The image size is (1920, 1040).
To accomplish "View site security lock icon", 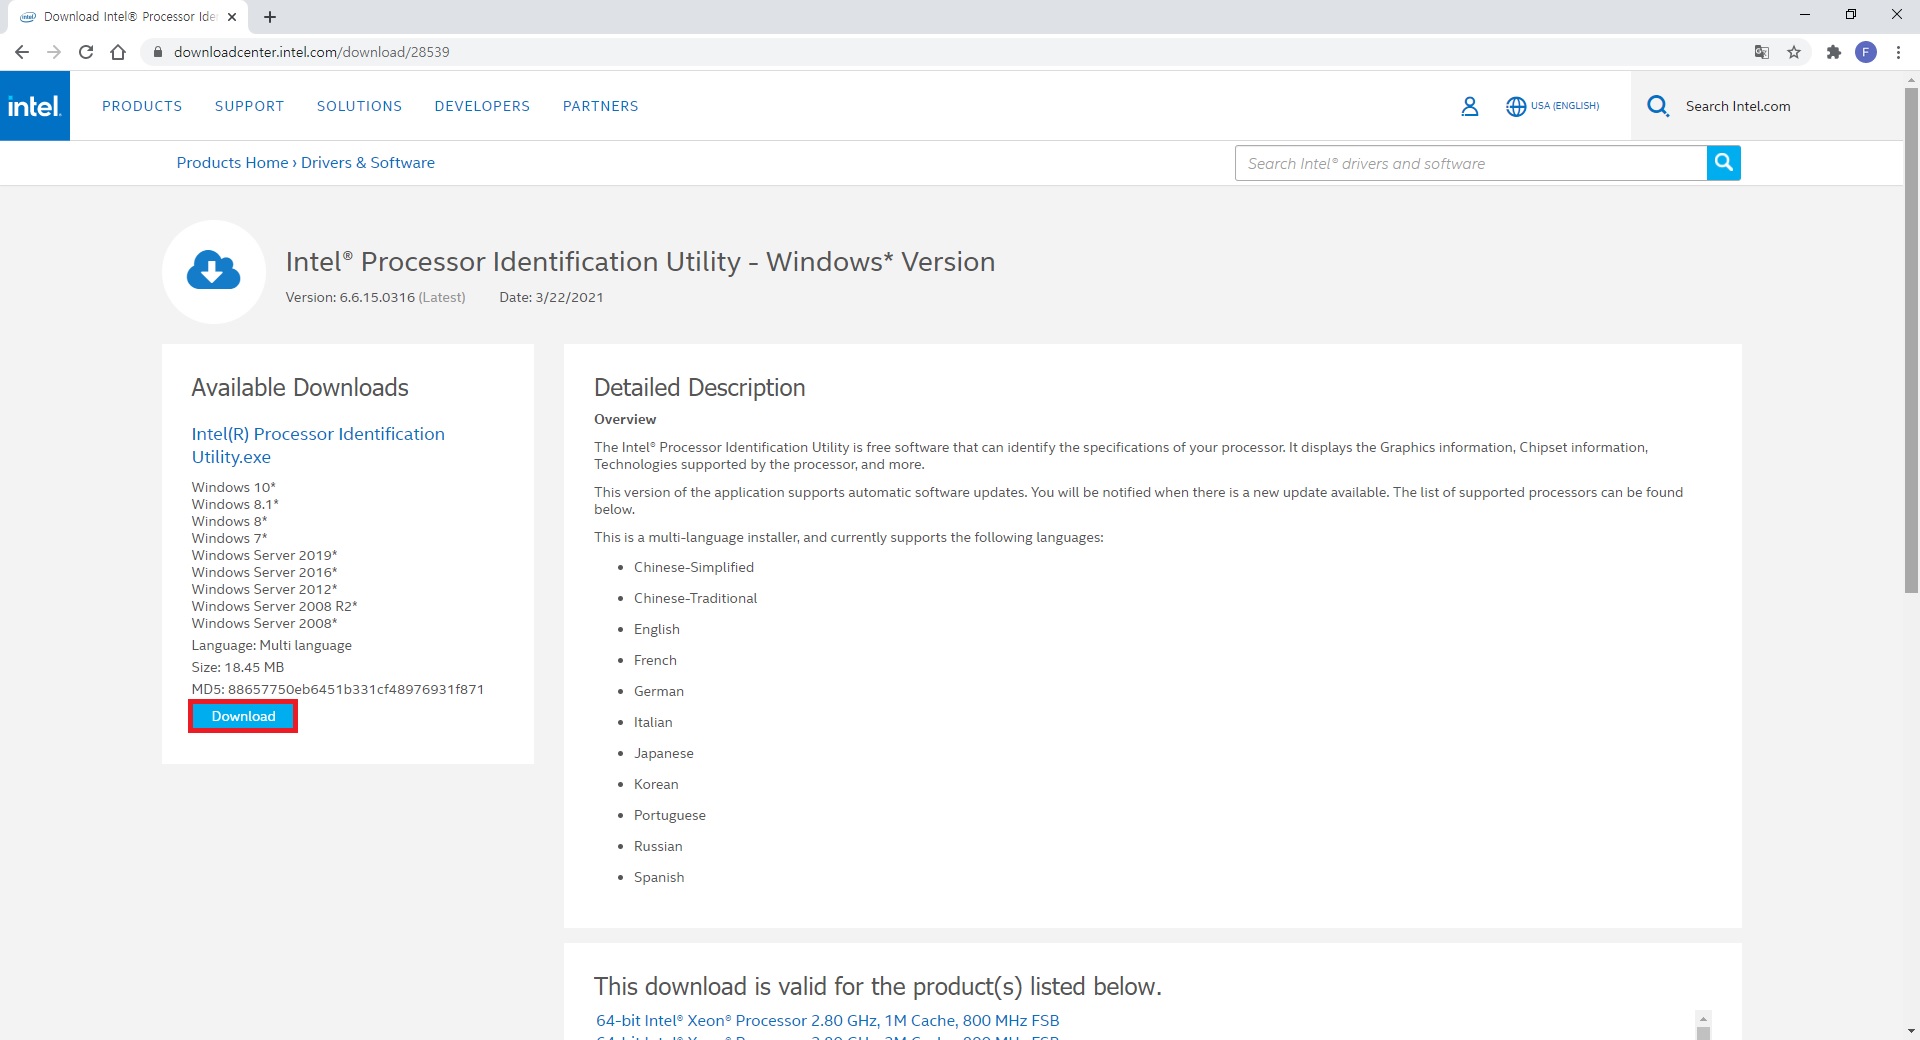I will pos(157,52).
